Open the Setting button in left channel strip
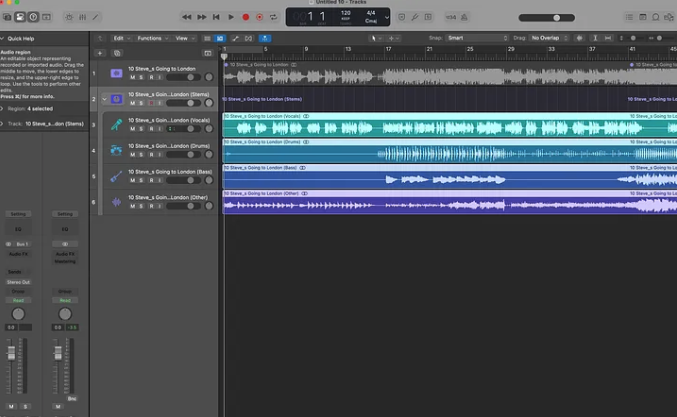The width and height of the screenshot is (677, 417). pyautogui.click(x=18, y=214)
